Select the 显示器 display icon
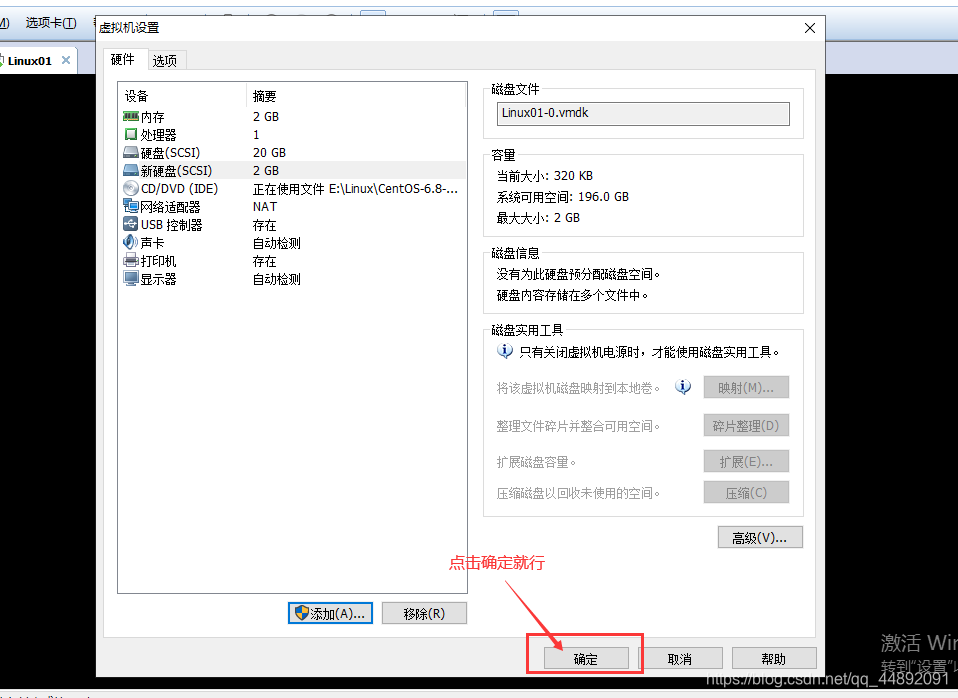 coord(131,279)
